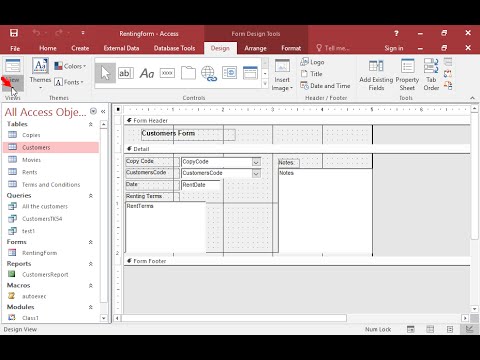The image size is (480, 360).
Task: Collapse the Queries group
Action: 90,196
